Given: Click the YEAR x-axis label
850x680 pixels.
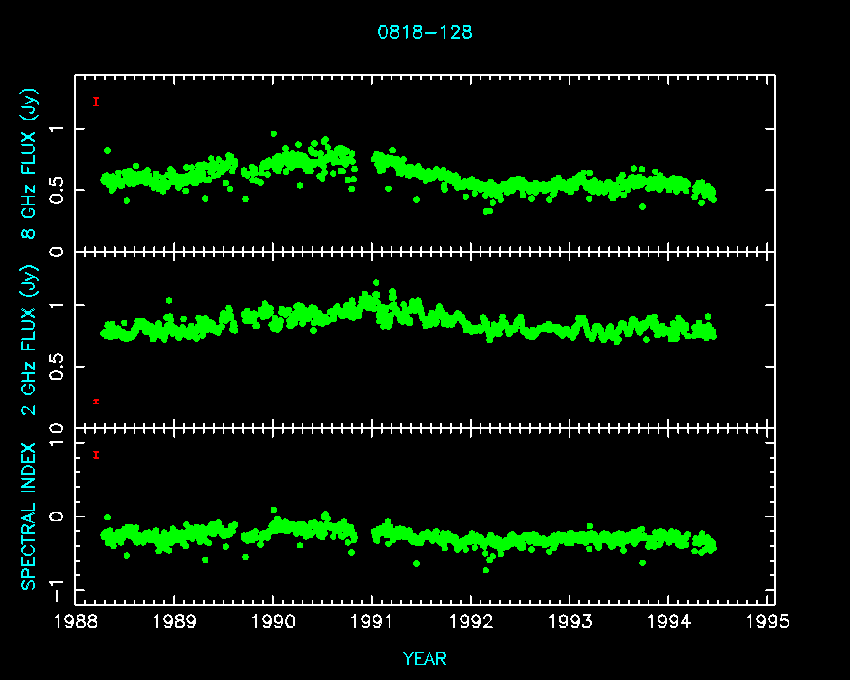Looking at the screenshot, I should (424, 659).
